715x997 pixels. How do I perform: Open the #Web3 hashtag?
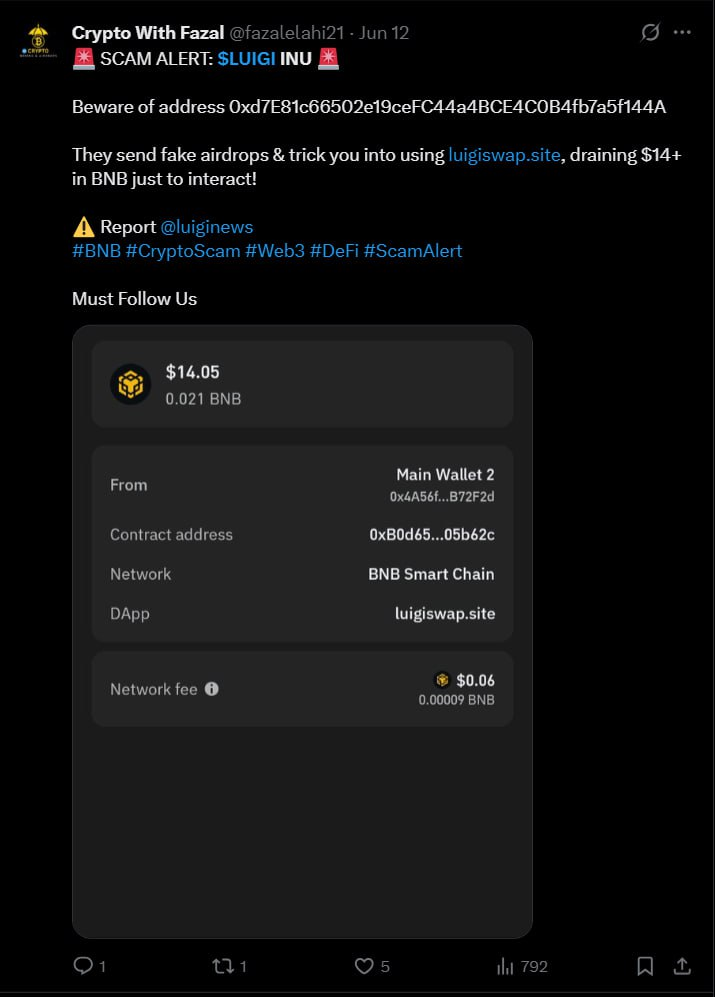(275, 251)
